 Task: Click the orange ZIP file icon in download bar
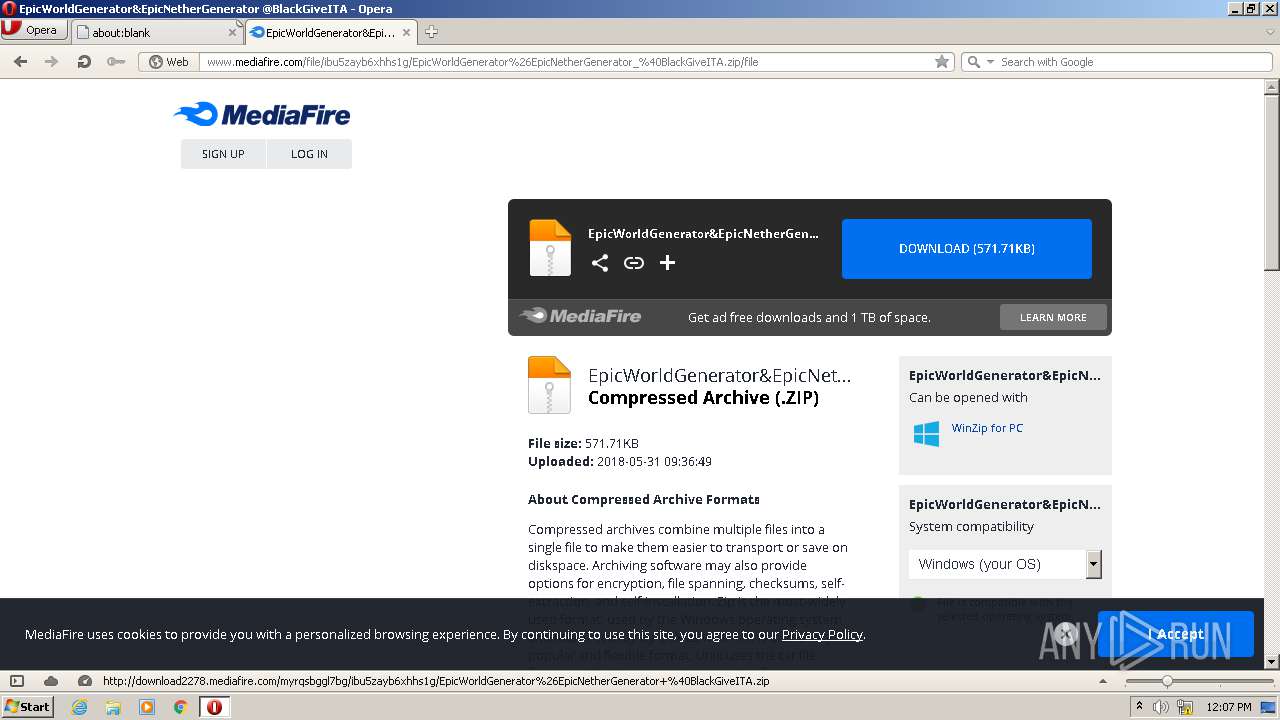click(x=550, y=248)
